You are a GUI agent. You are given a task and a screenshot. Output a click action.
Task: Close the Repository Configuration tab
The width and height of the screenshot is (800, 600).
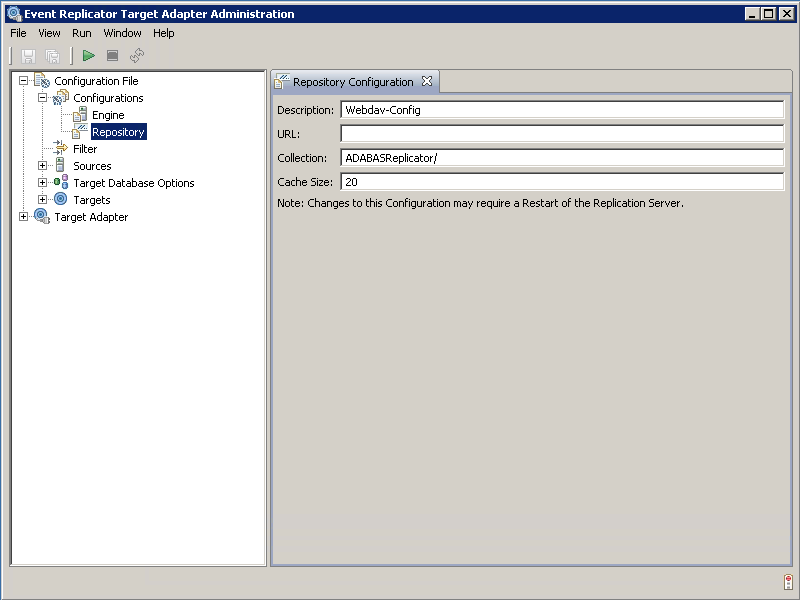pyautogui.click(x=427, y=81)
